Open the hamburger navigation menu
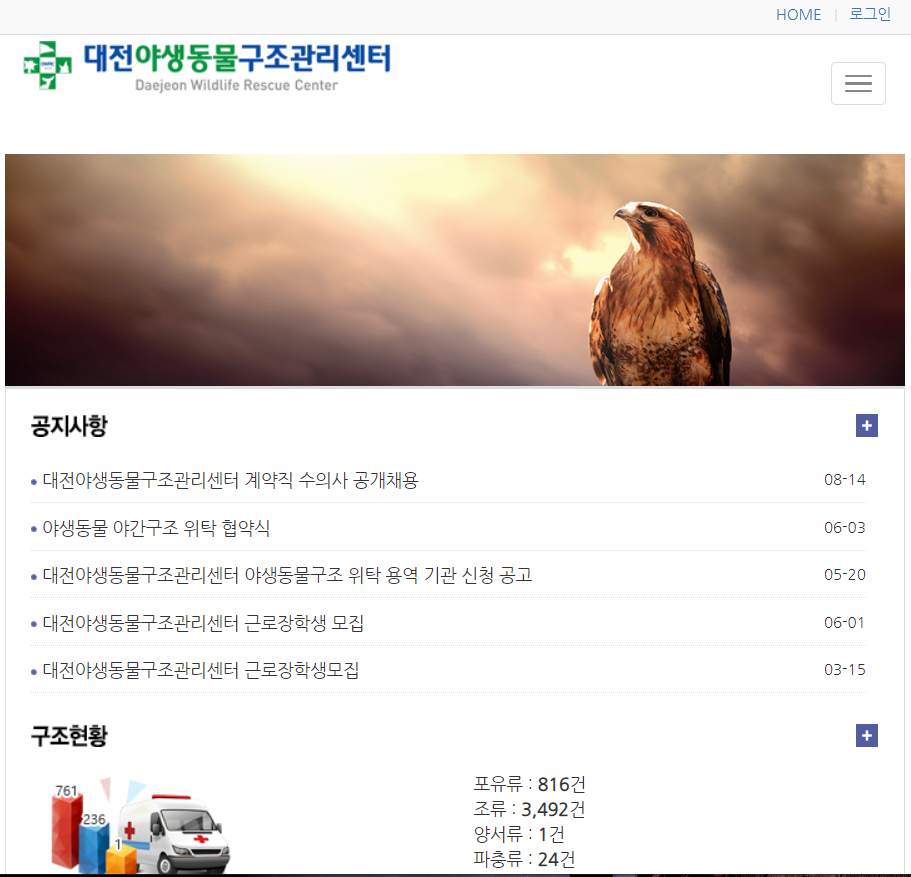This screenshot has height=877, width=911. 858,84
